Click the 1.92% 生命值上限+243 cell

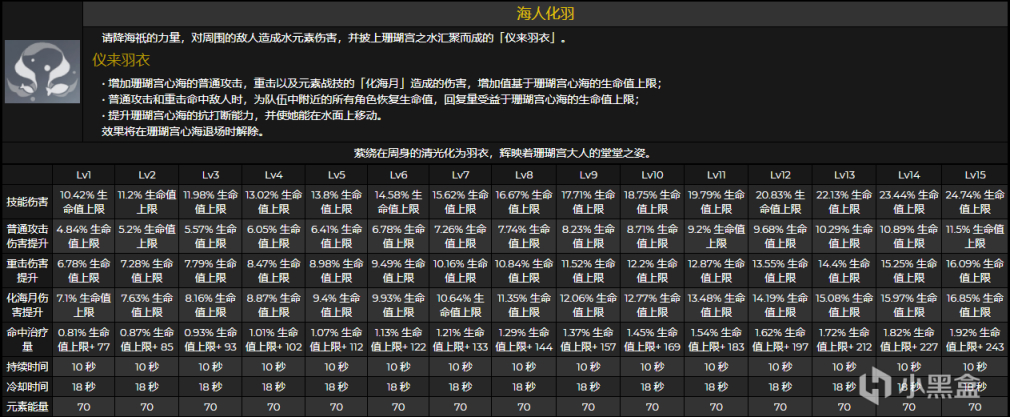(976, 340)
